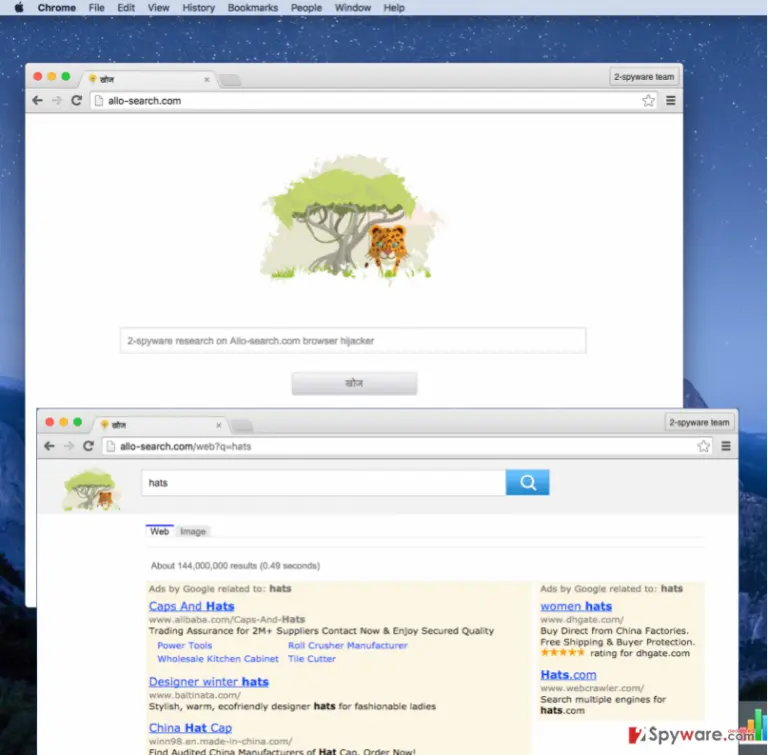This screenshot has height=755, width=768.
Task: Open the Tile Cutter sublink
Action: pos(312,658)
